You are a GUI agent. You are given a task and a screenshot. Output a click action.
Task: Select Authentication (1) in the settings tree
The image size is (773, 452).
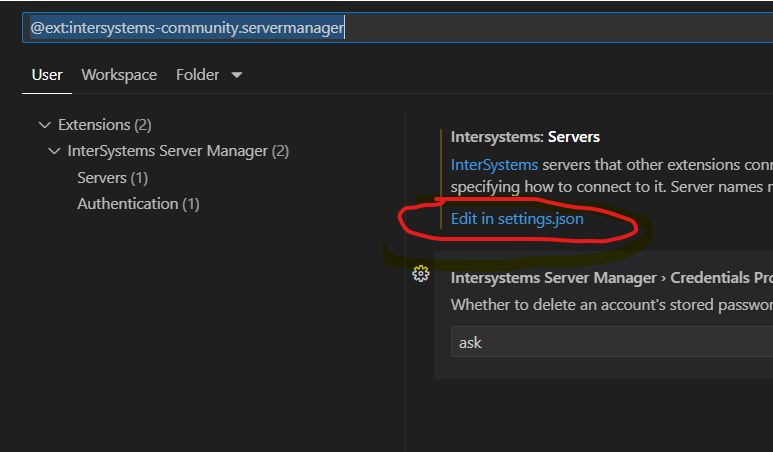click(138, 204)
